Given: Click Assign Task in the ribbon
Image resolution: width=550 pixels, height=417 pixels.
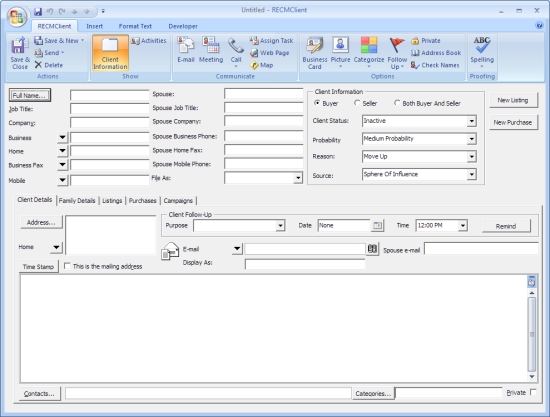Looking at the screenshot, I should tap(271, 41).
